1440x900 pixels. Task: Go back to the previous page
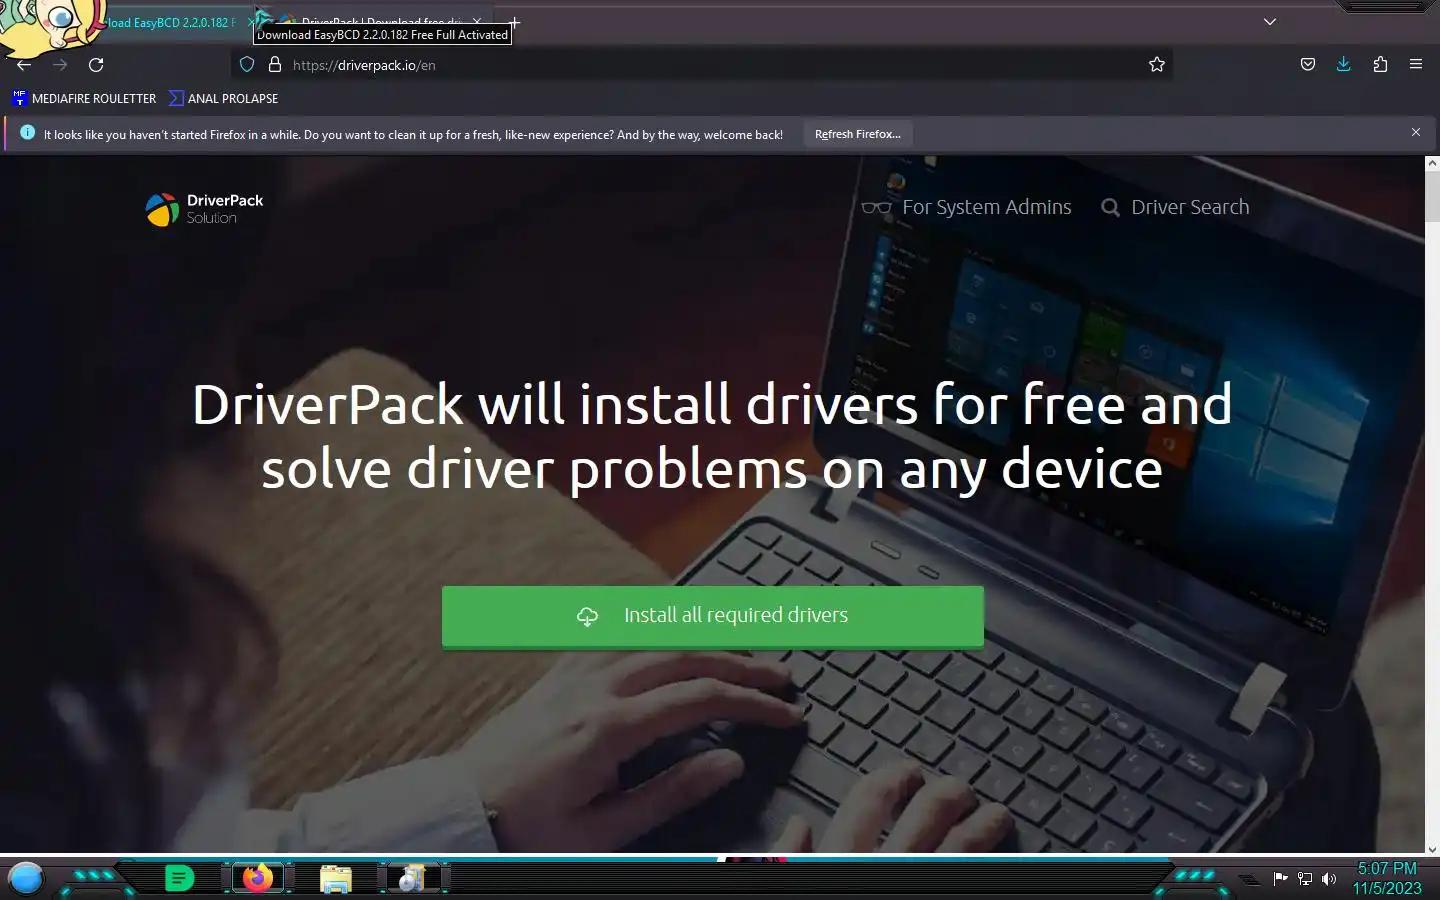pos(24,65)
